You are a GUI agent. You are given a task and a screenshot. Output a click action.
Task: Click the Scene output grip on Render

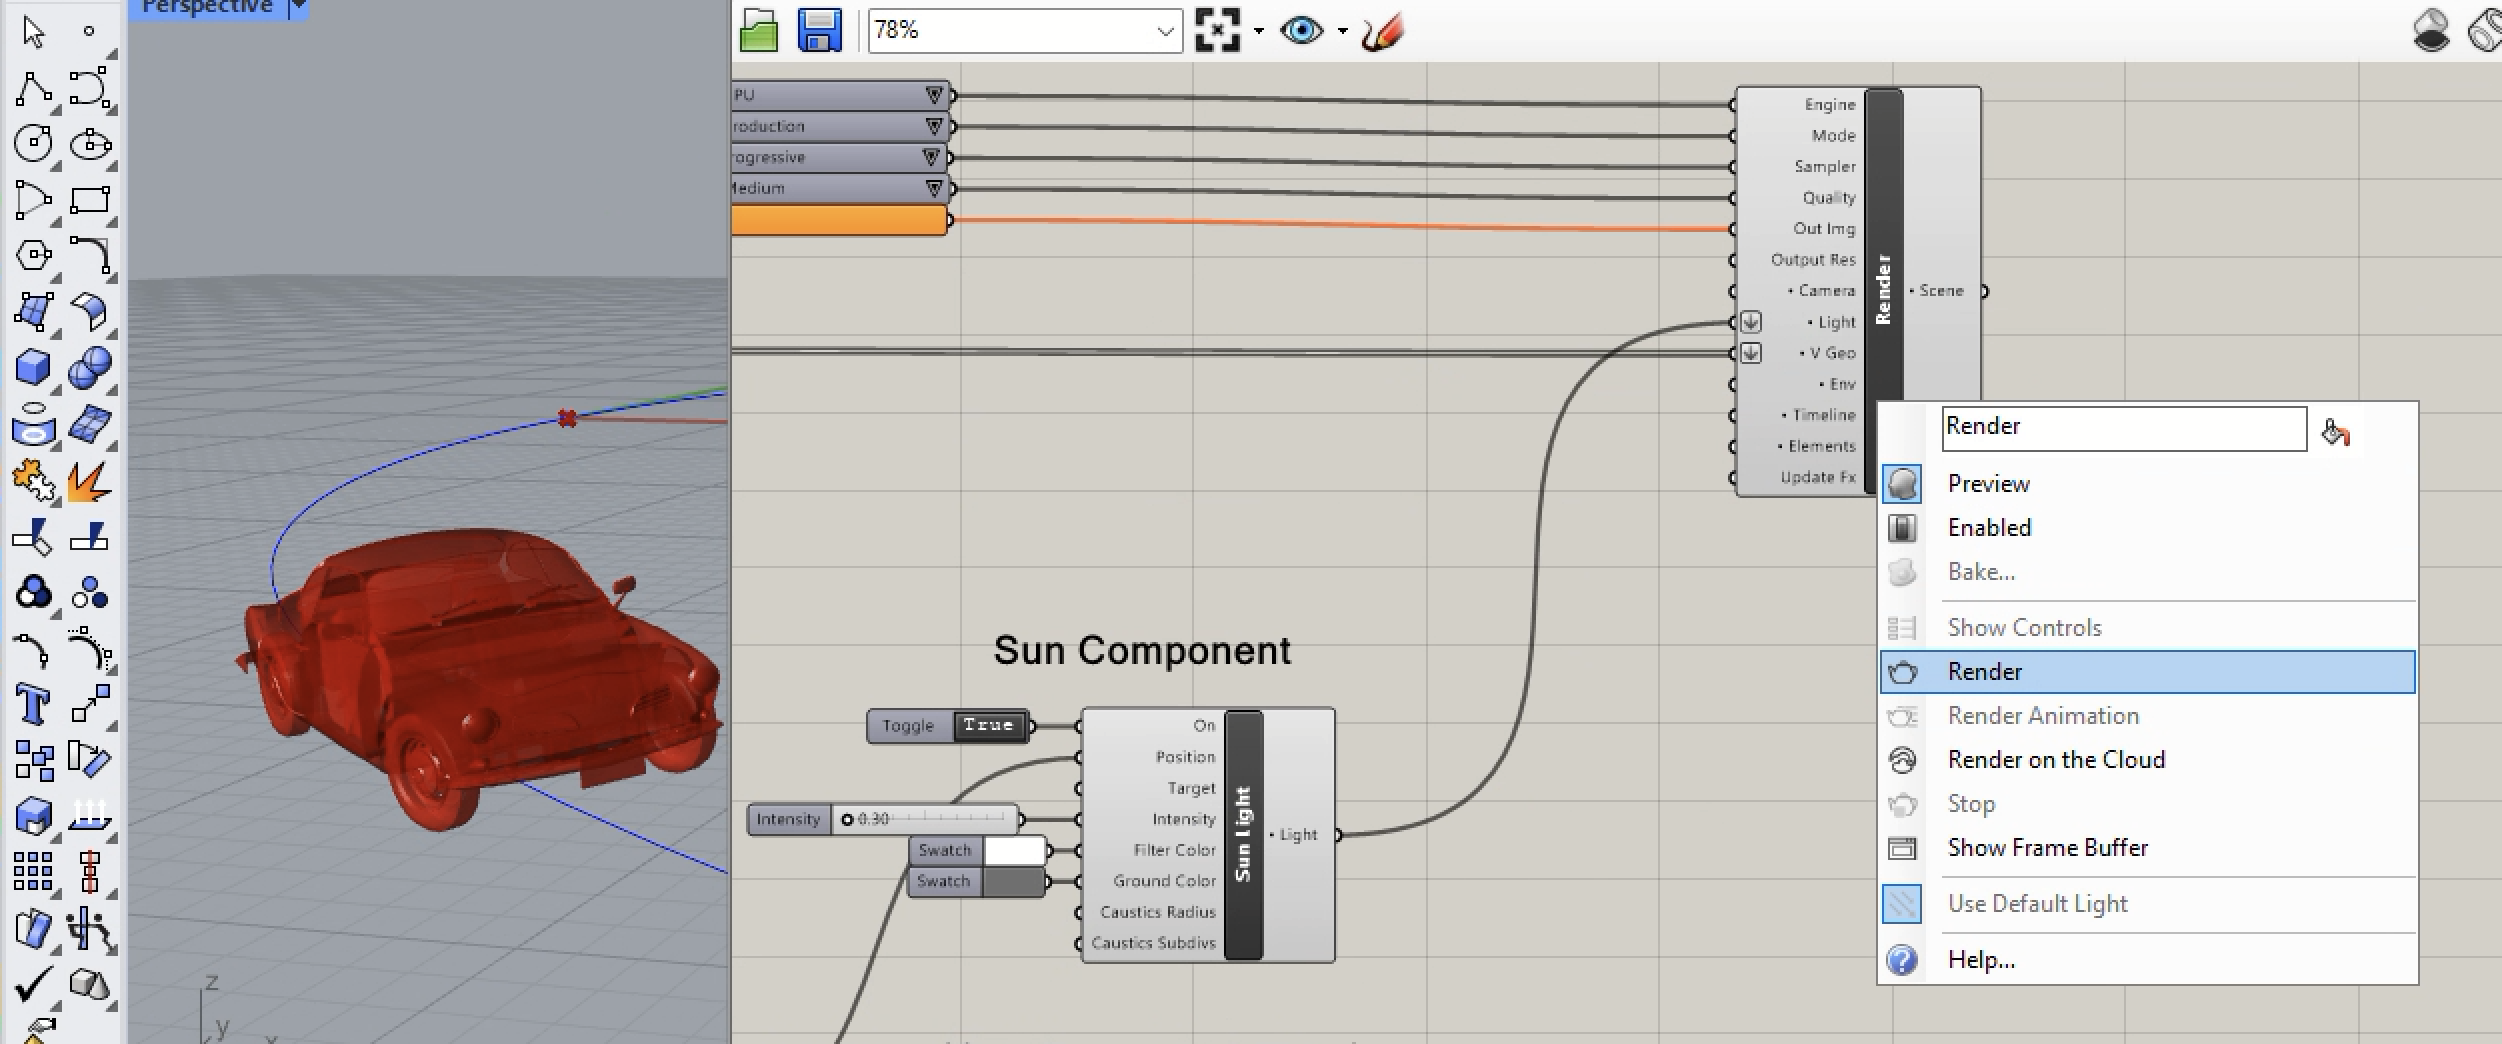click(1984, 291)
